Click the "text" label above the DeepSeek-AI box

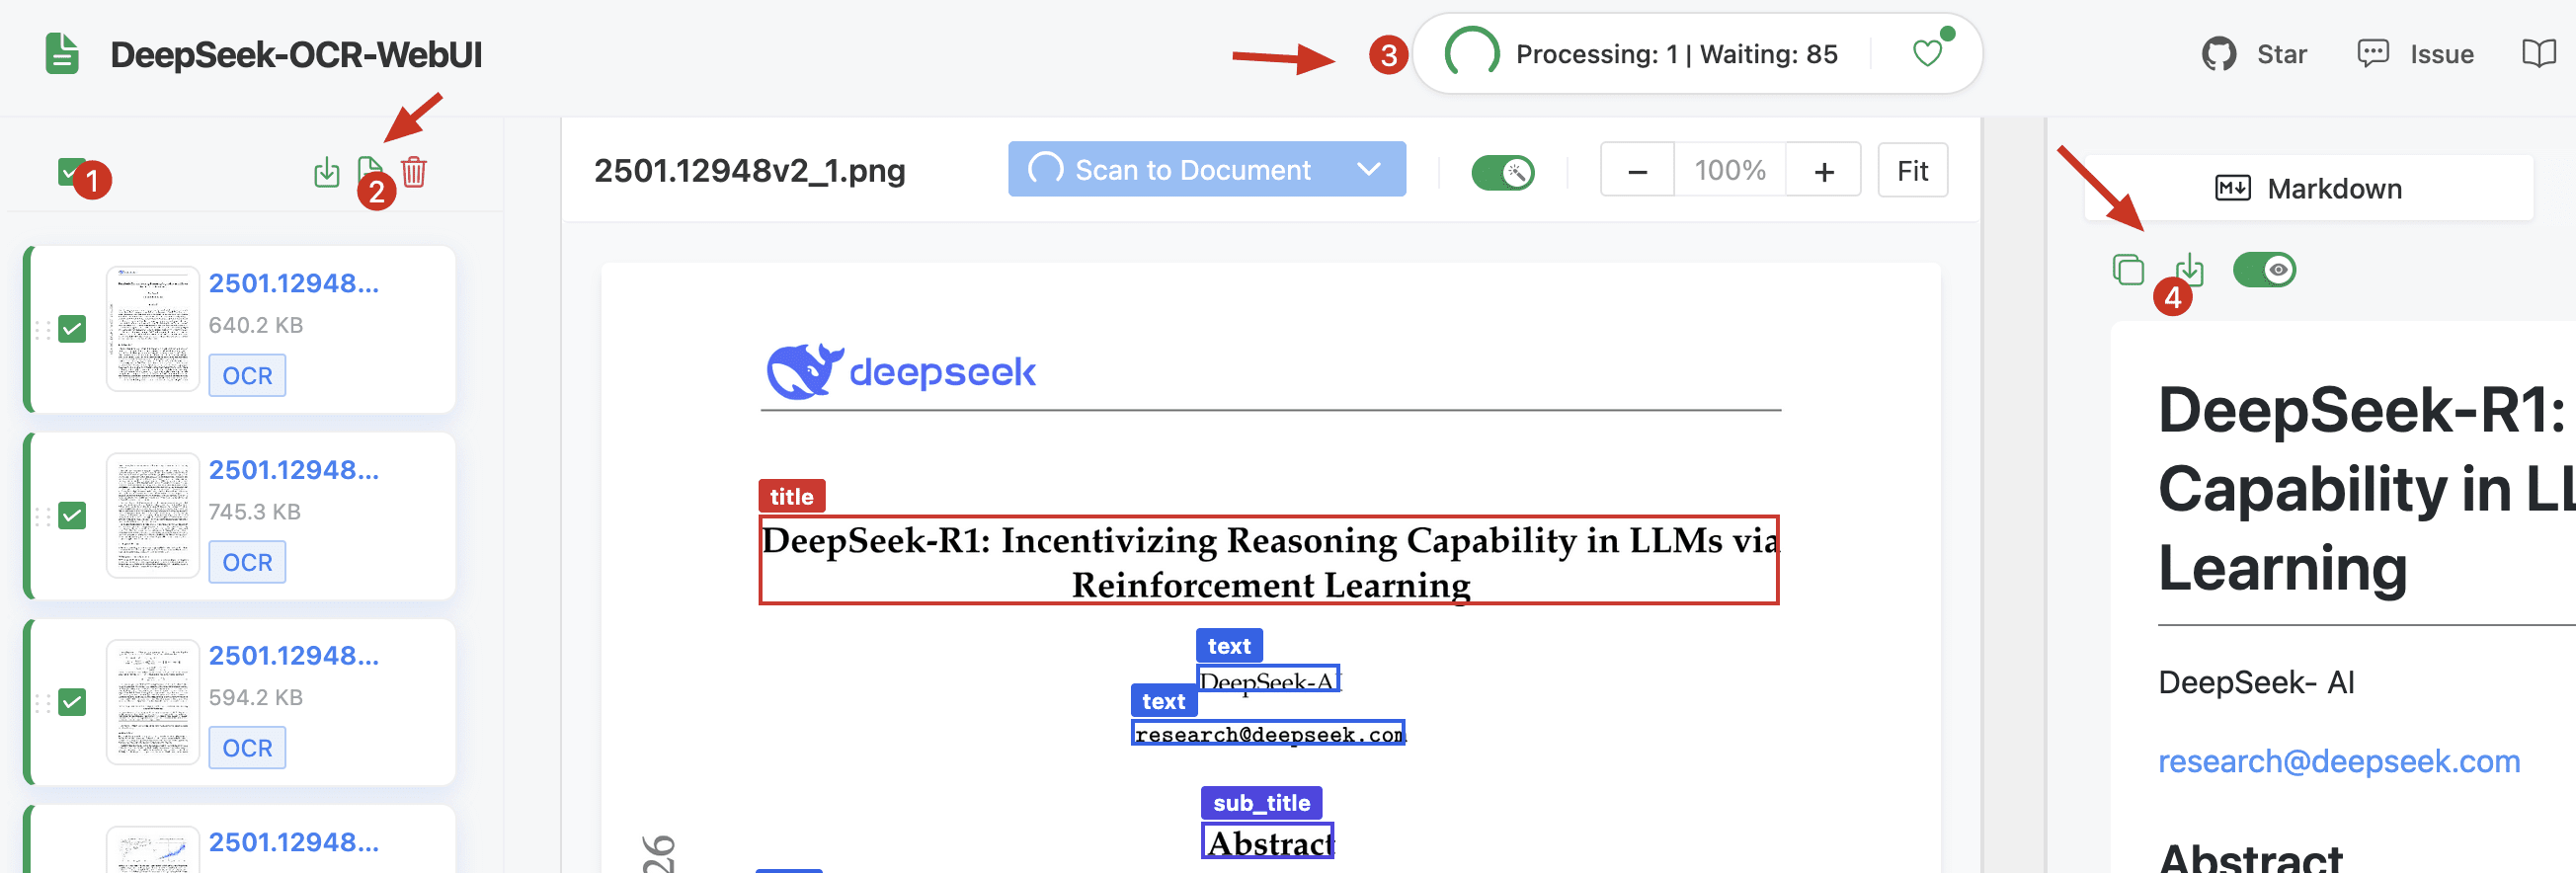(x=1229, y=646)
